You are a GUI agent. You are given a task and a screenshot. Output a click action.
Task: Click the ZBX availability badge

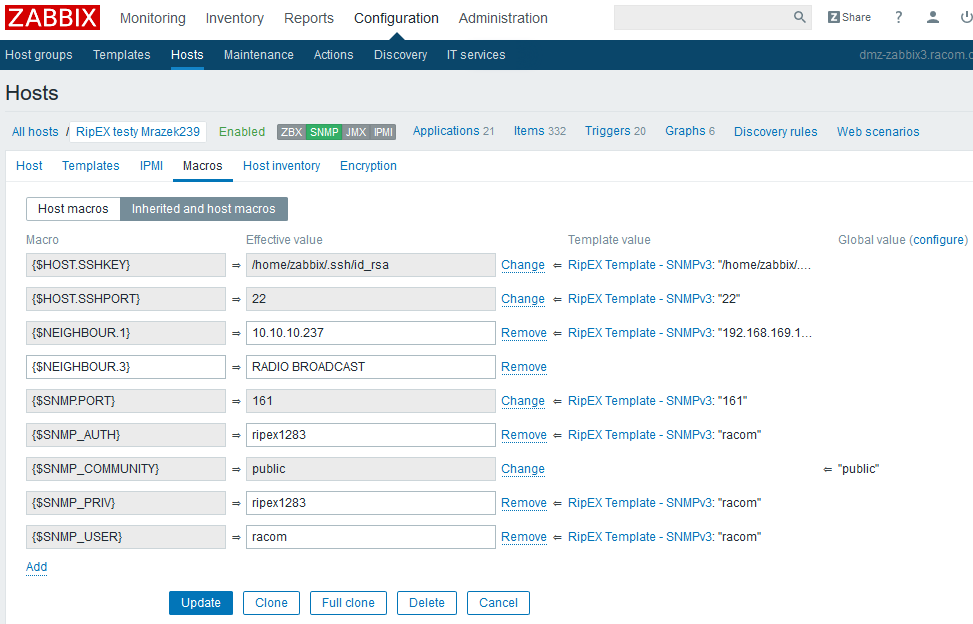click(291, 131)
